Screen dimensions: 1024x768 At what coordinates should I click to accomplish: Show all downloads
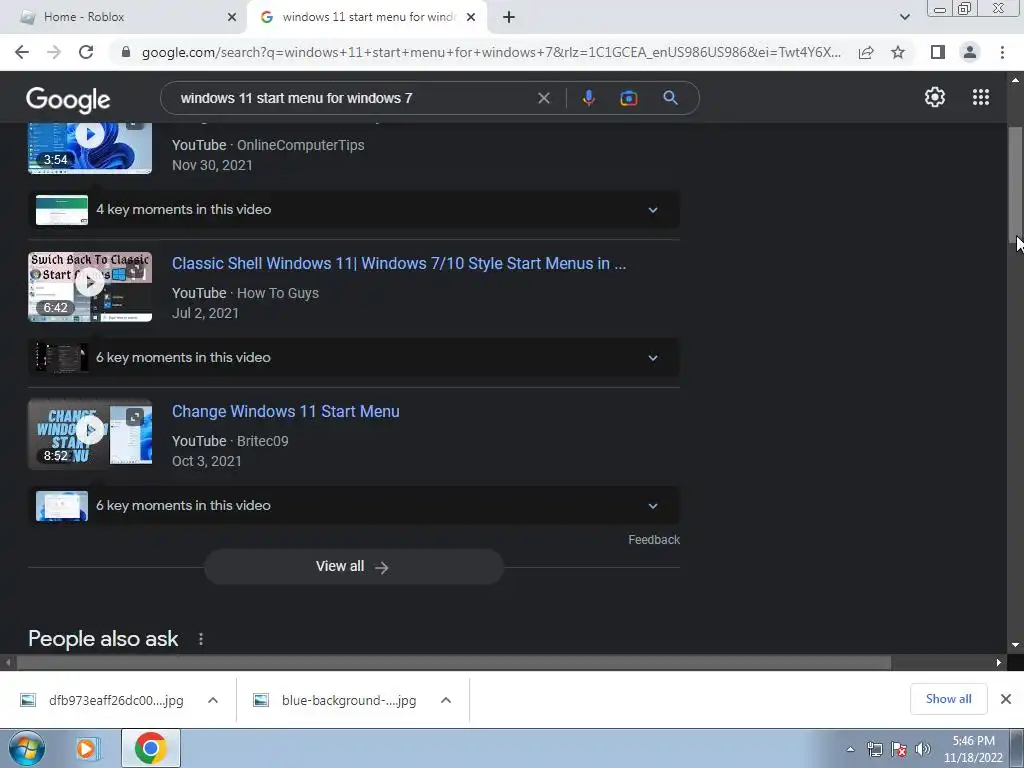tap(948, 699)
